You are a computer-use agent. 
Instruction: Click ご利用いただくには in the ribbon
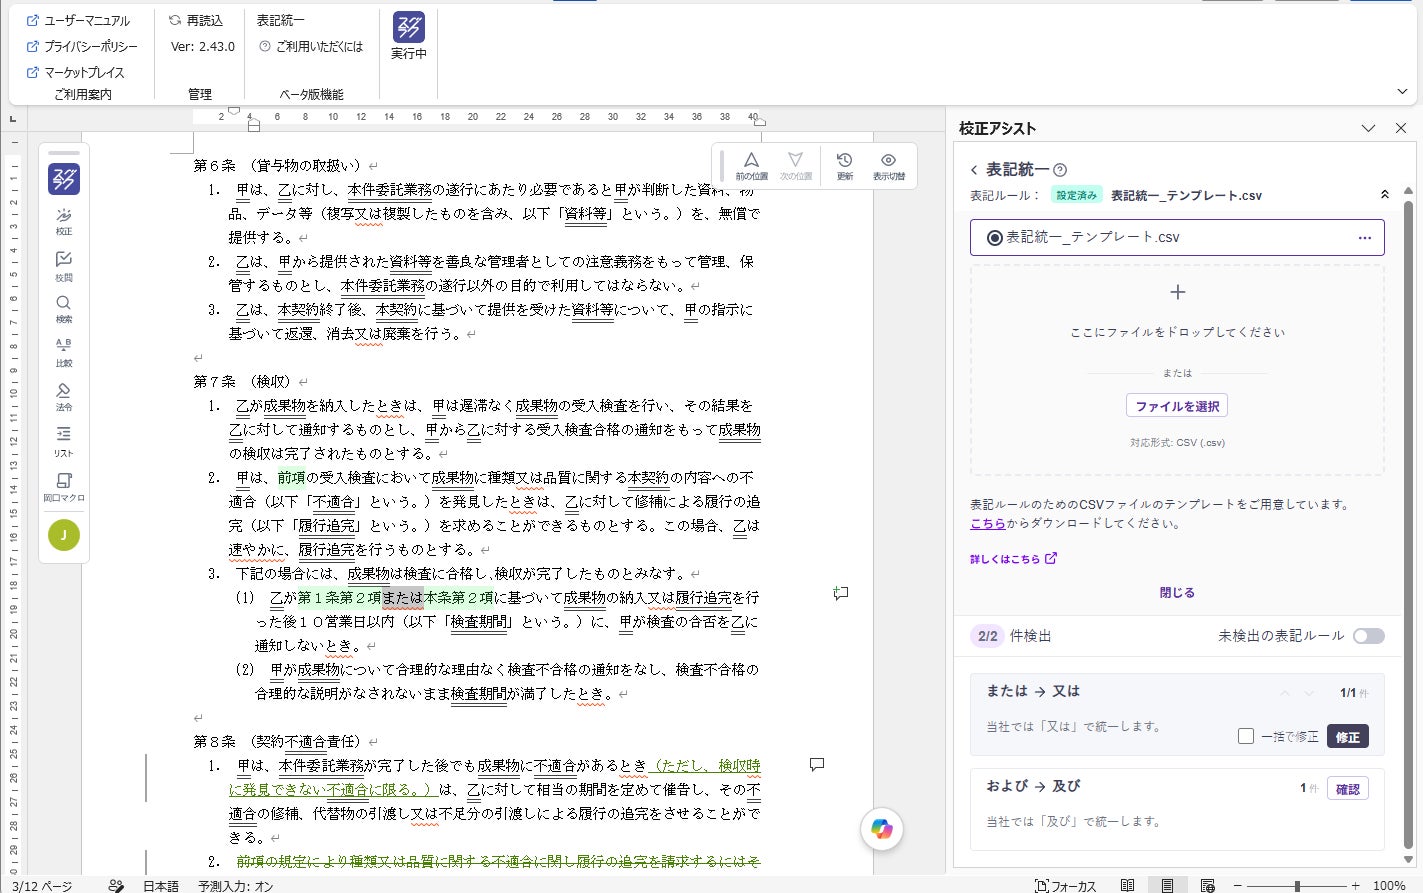tap(311, 46)
